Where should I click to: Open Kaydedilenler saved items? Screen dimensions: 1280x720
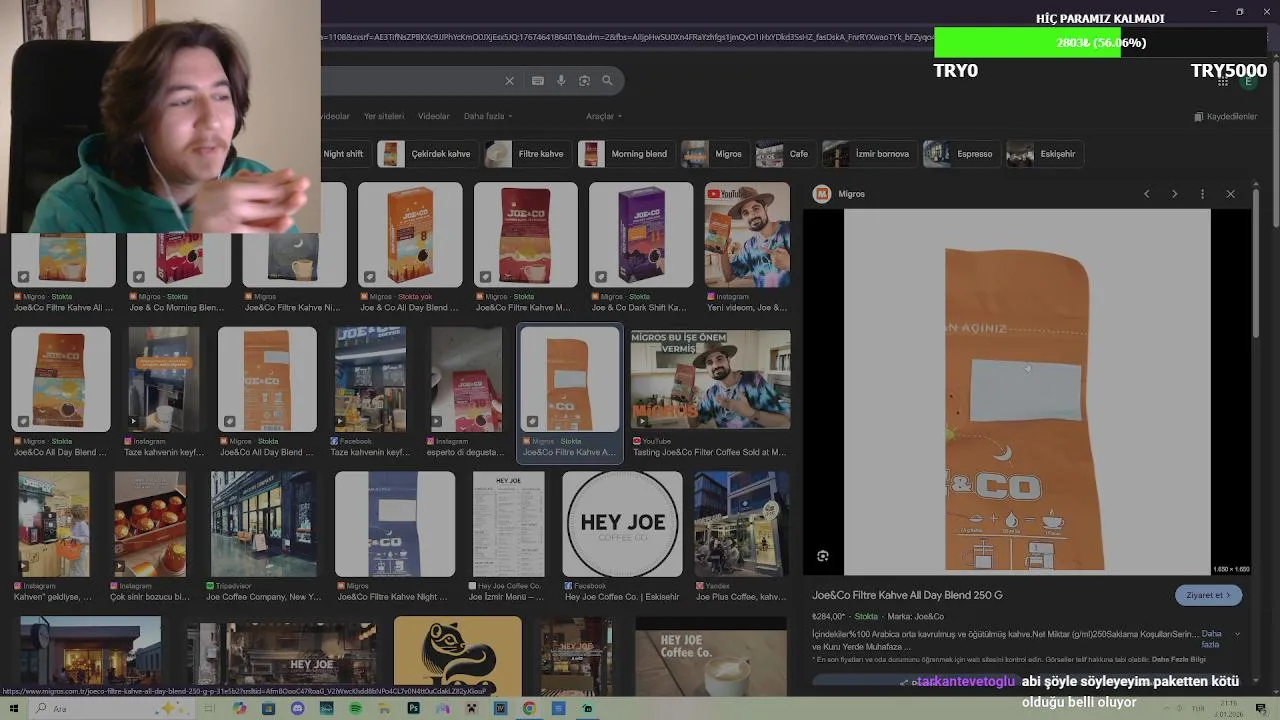click(x=1226, y=117)
